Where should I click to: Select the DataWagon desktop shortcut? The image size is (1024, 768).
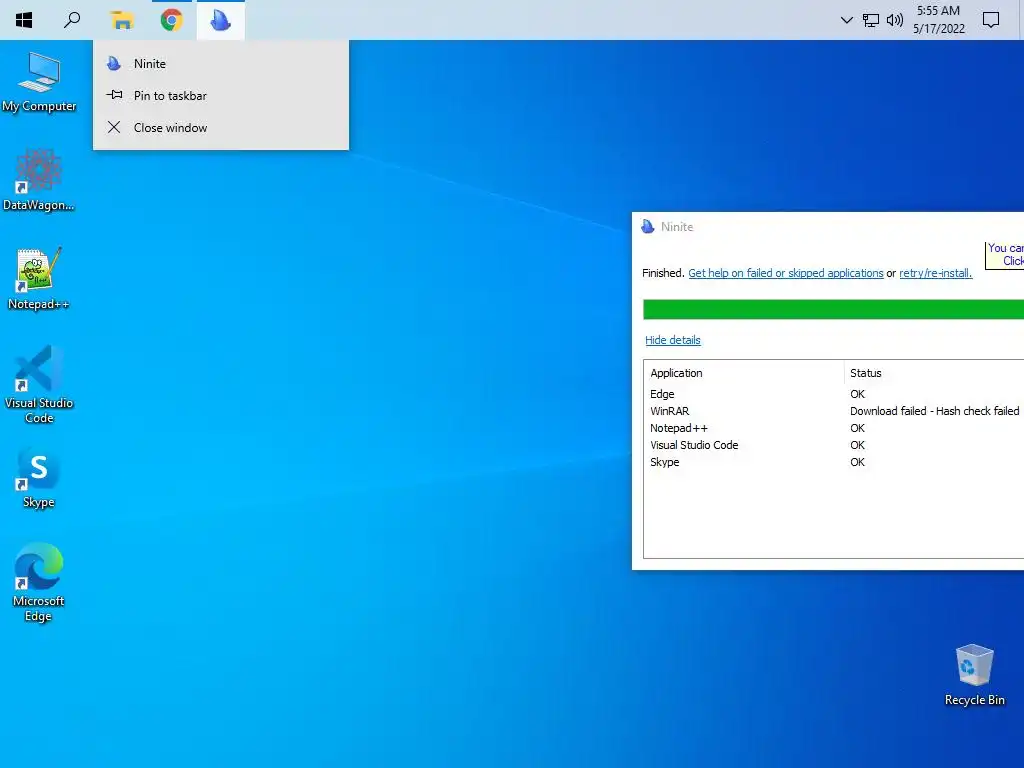click(x=39, y=180)
